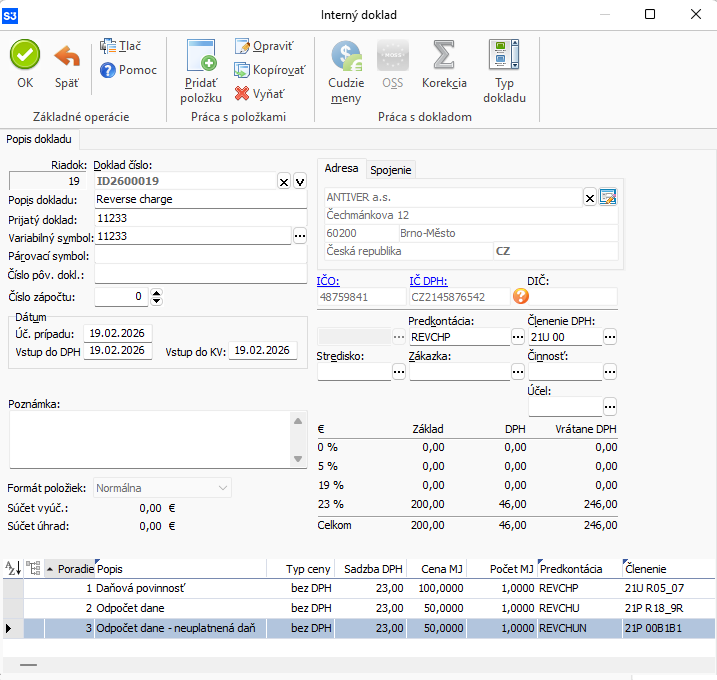Open the Formát položiek dropdown
The image size is (717, 680).
pos(222,488)
